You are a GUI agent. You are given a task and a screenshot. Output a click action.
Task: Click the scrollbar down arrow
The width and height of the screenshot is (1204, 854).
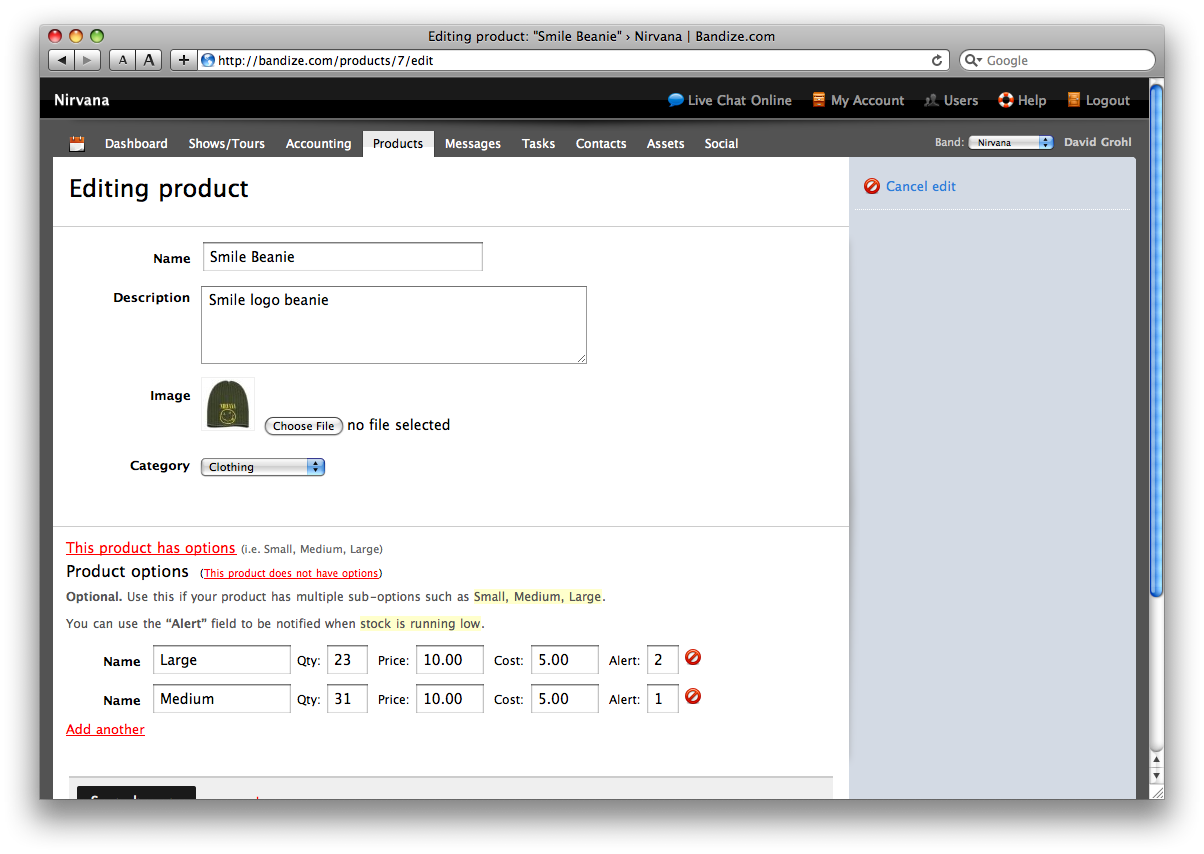1157,776
